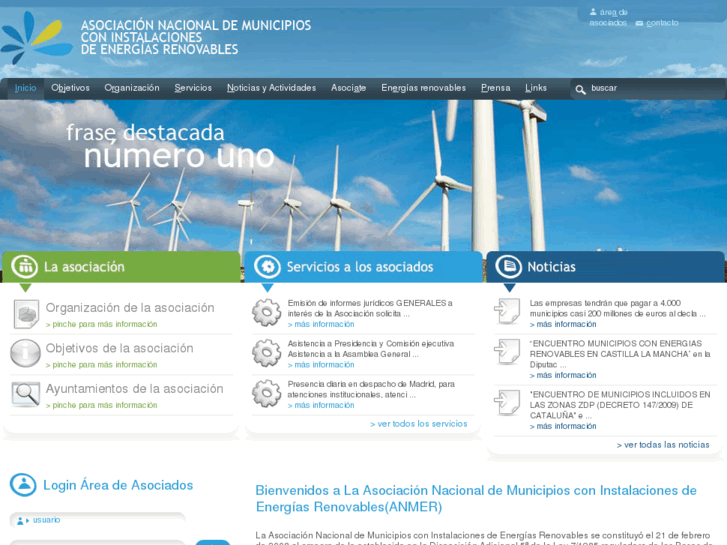Click the ASOCIACIÓN NACIONAL DE MUNICIPIOS site title
The height and width of the screenshot is (545, 727).
coord(196,37)
